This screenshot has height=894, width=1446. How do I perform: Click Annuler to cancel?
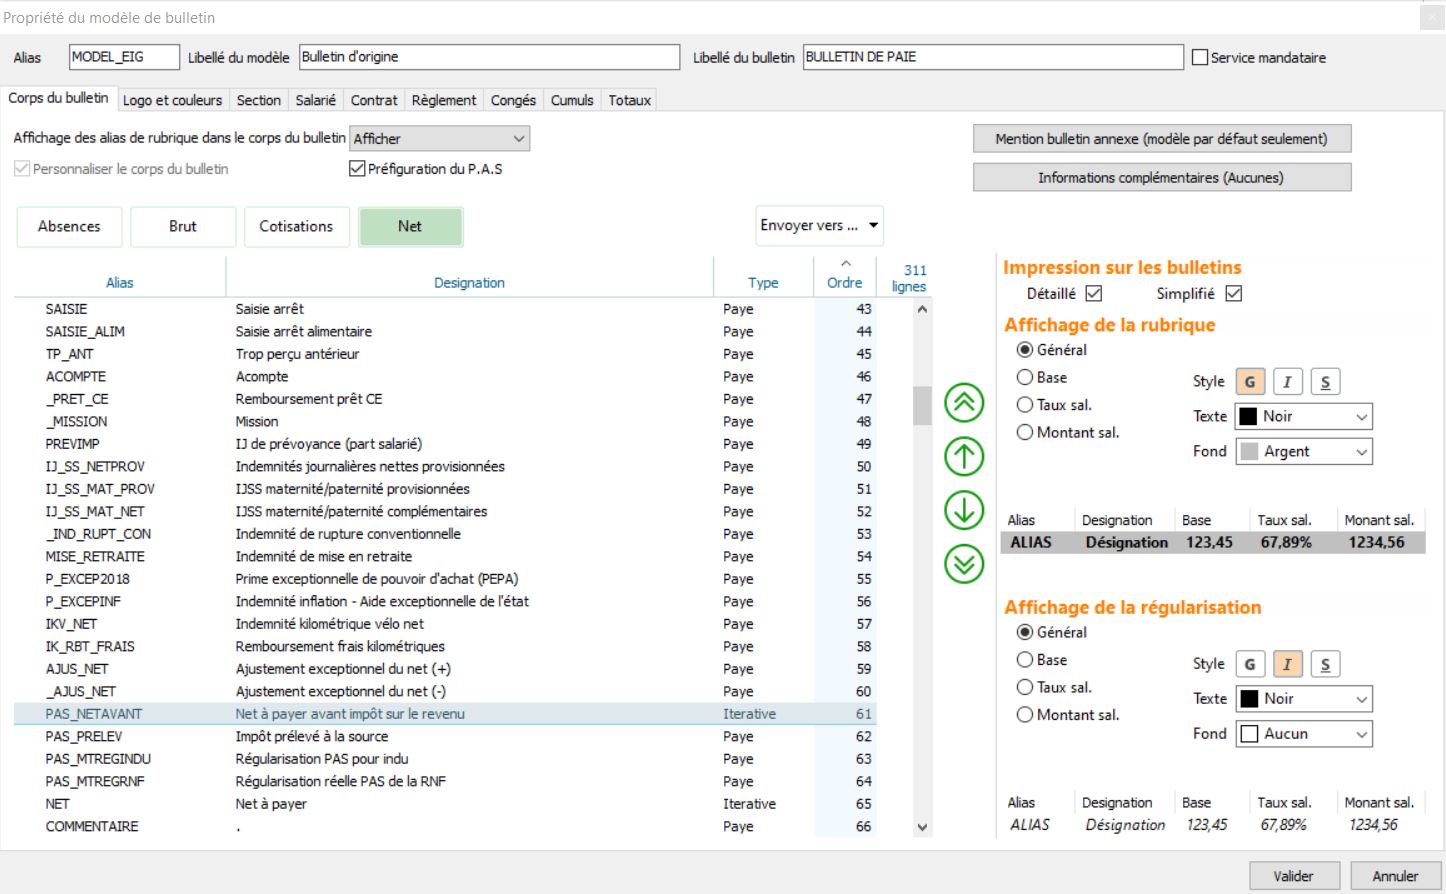(x=1395, y=876)
